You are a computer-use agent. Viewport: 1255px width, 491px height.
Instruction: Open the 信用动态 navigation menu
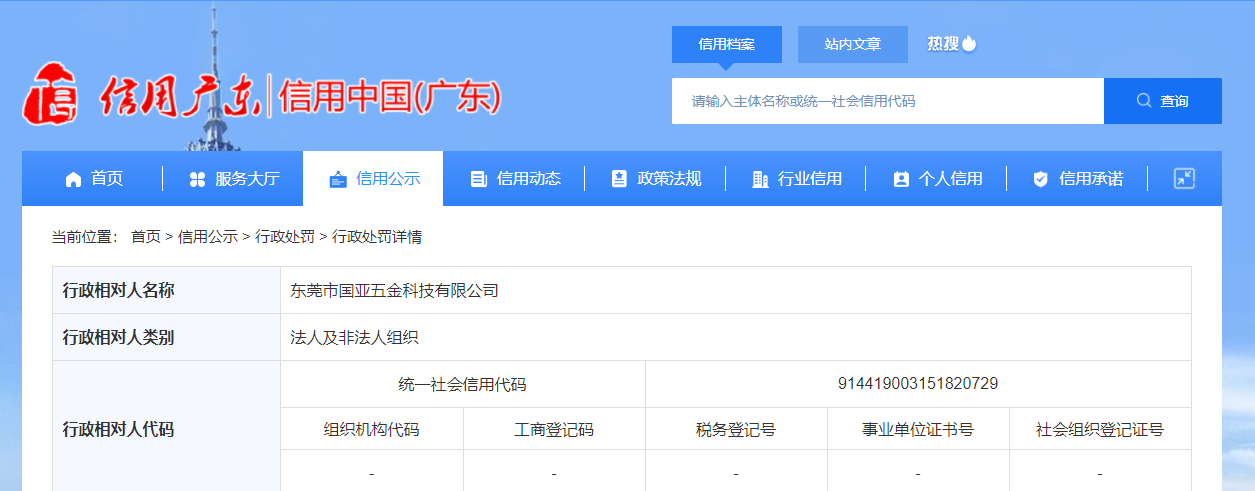coord(514,179)
